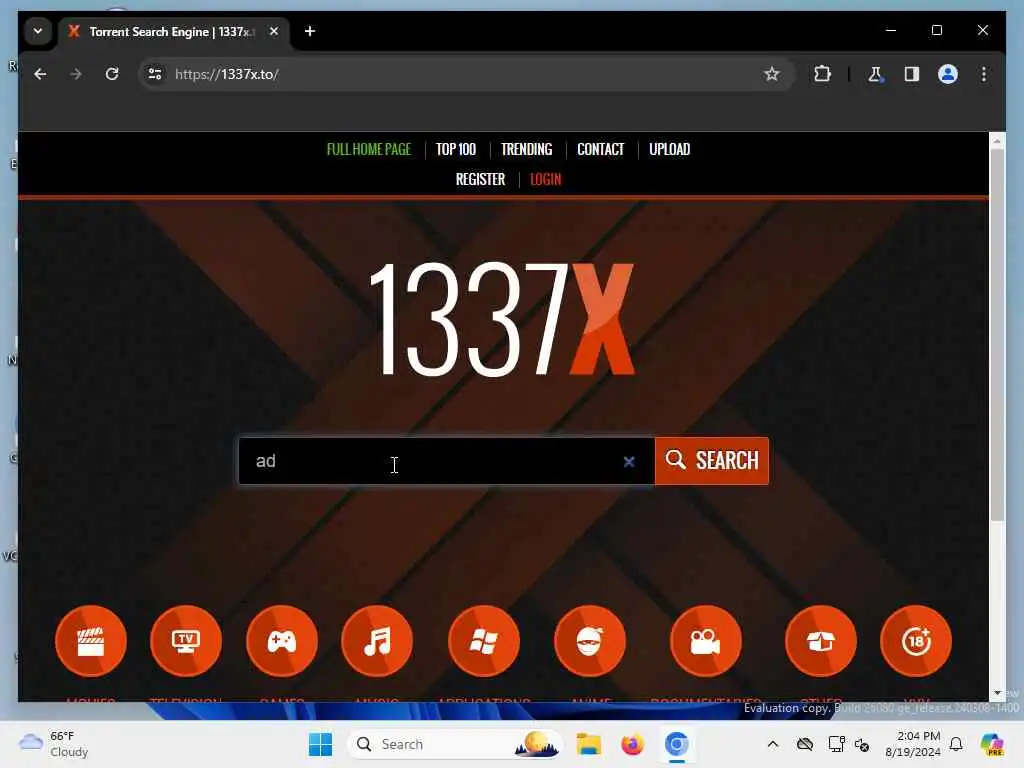Click the page vertical scrollbar thumb
The height and width of the screenshot is (768, 1024).
[x=997, y=334]
